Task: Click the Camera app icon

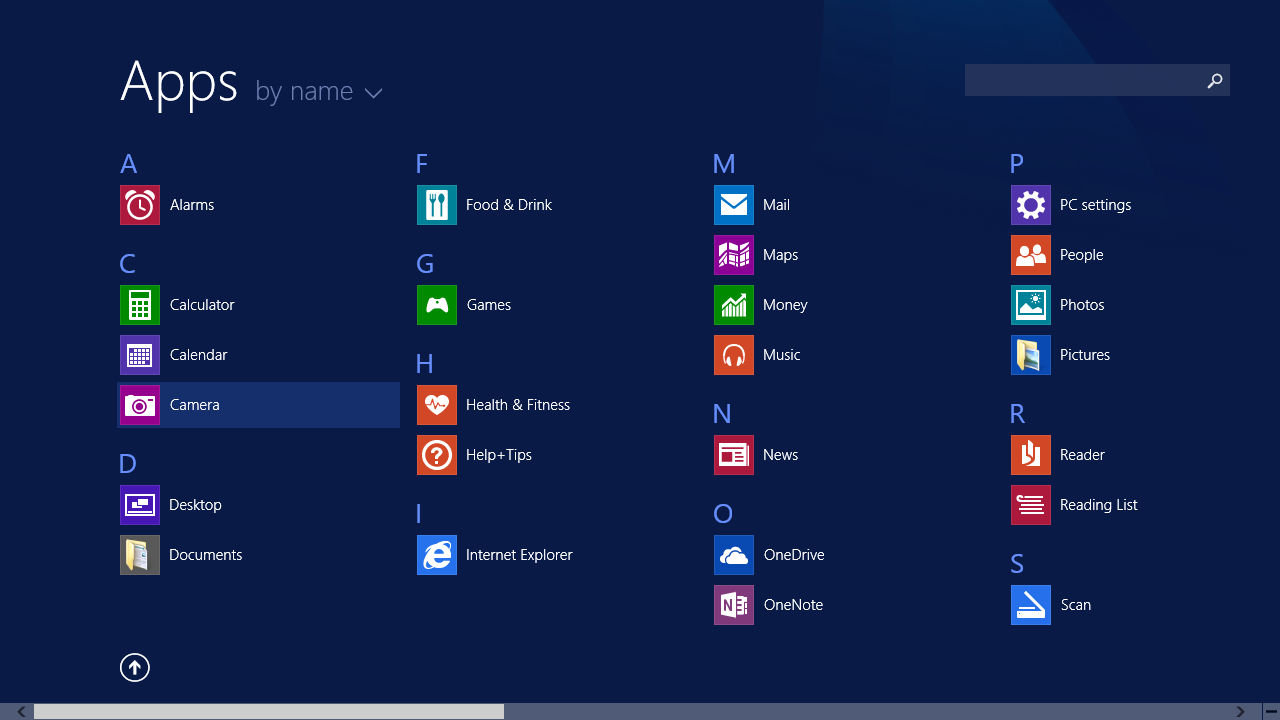Action: (140, 405)
